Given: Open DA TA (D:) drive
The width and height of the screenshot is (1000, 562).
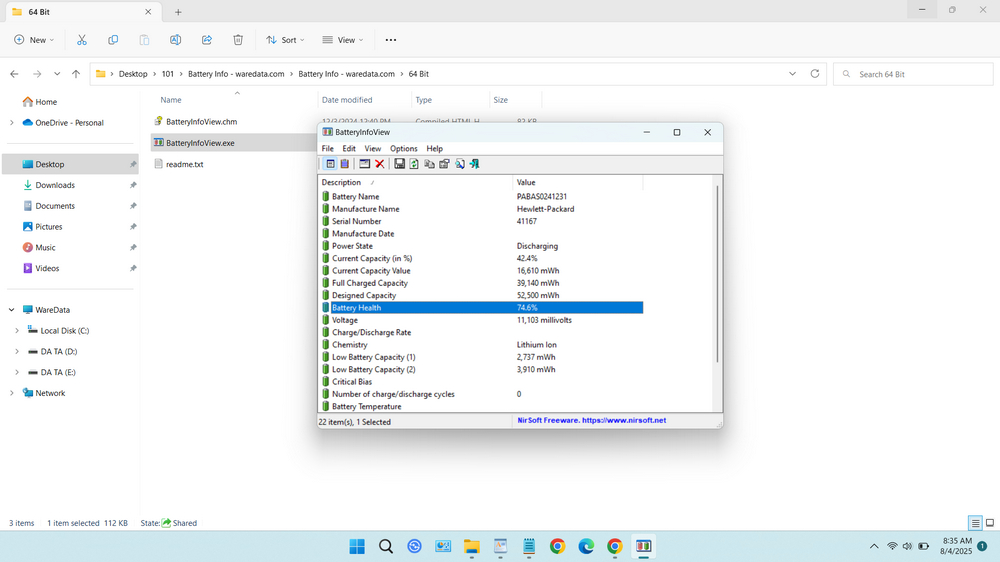Looking at the screenshot, I should pyautogui.click(x=59, y=351).
